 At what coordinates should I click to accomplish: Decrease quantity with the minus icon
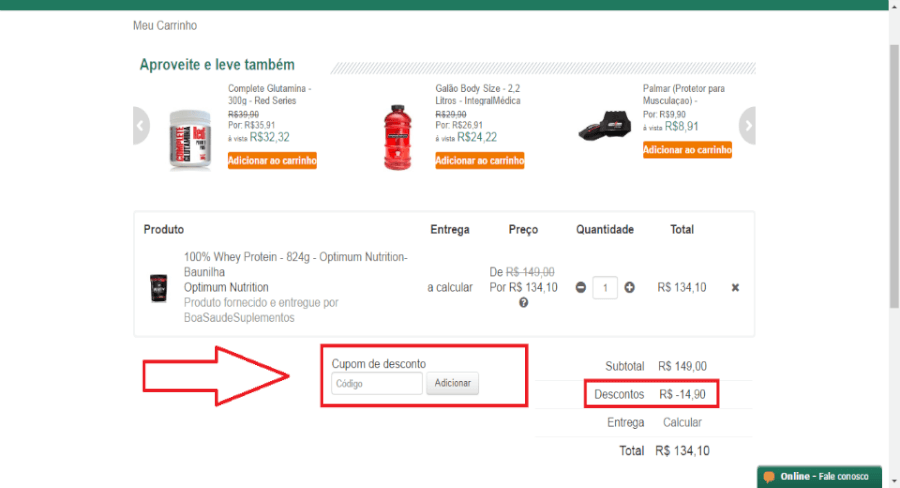581,288
